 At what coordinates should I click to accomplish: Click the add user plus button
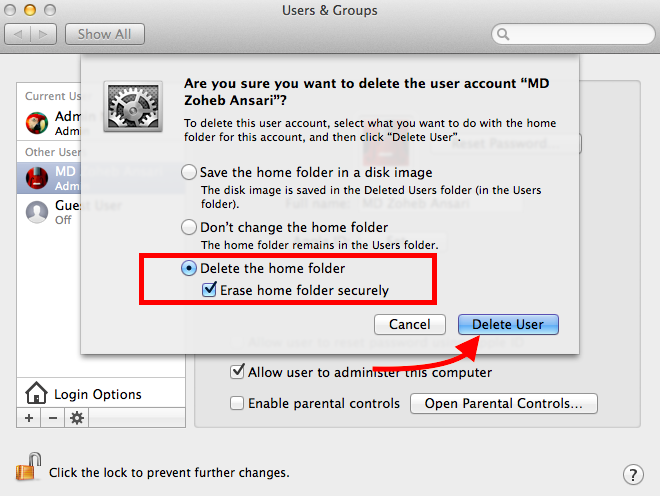pyautogui.click(x=29, y=418)
